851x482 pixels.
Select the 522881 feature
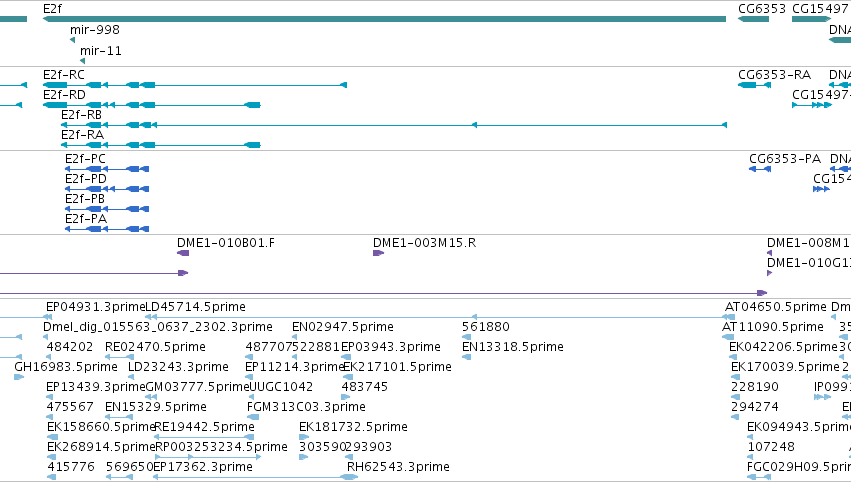[295, 357]
